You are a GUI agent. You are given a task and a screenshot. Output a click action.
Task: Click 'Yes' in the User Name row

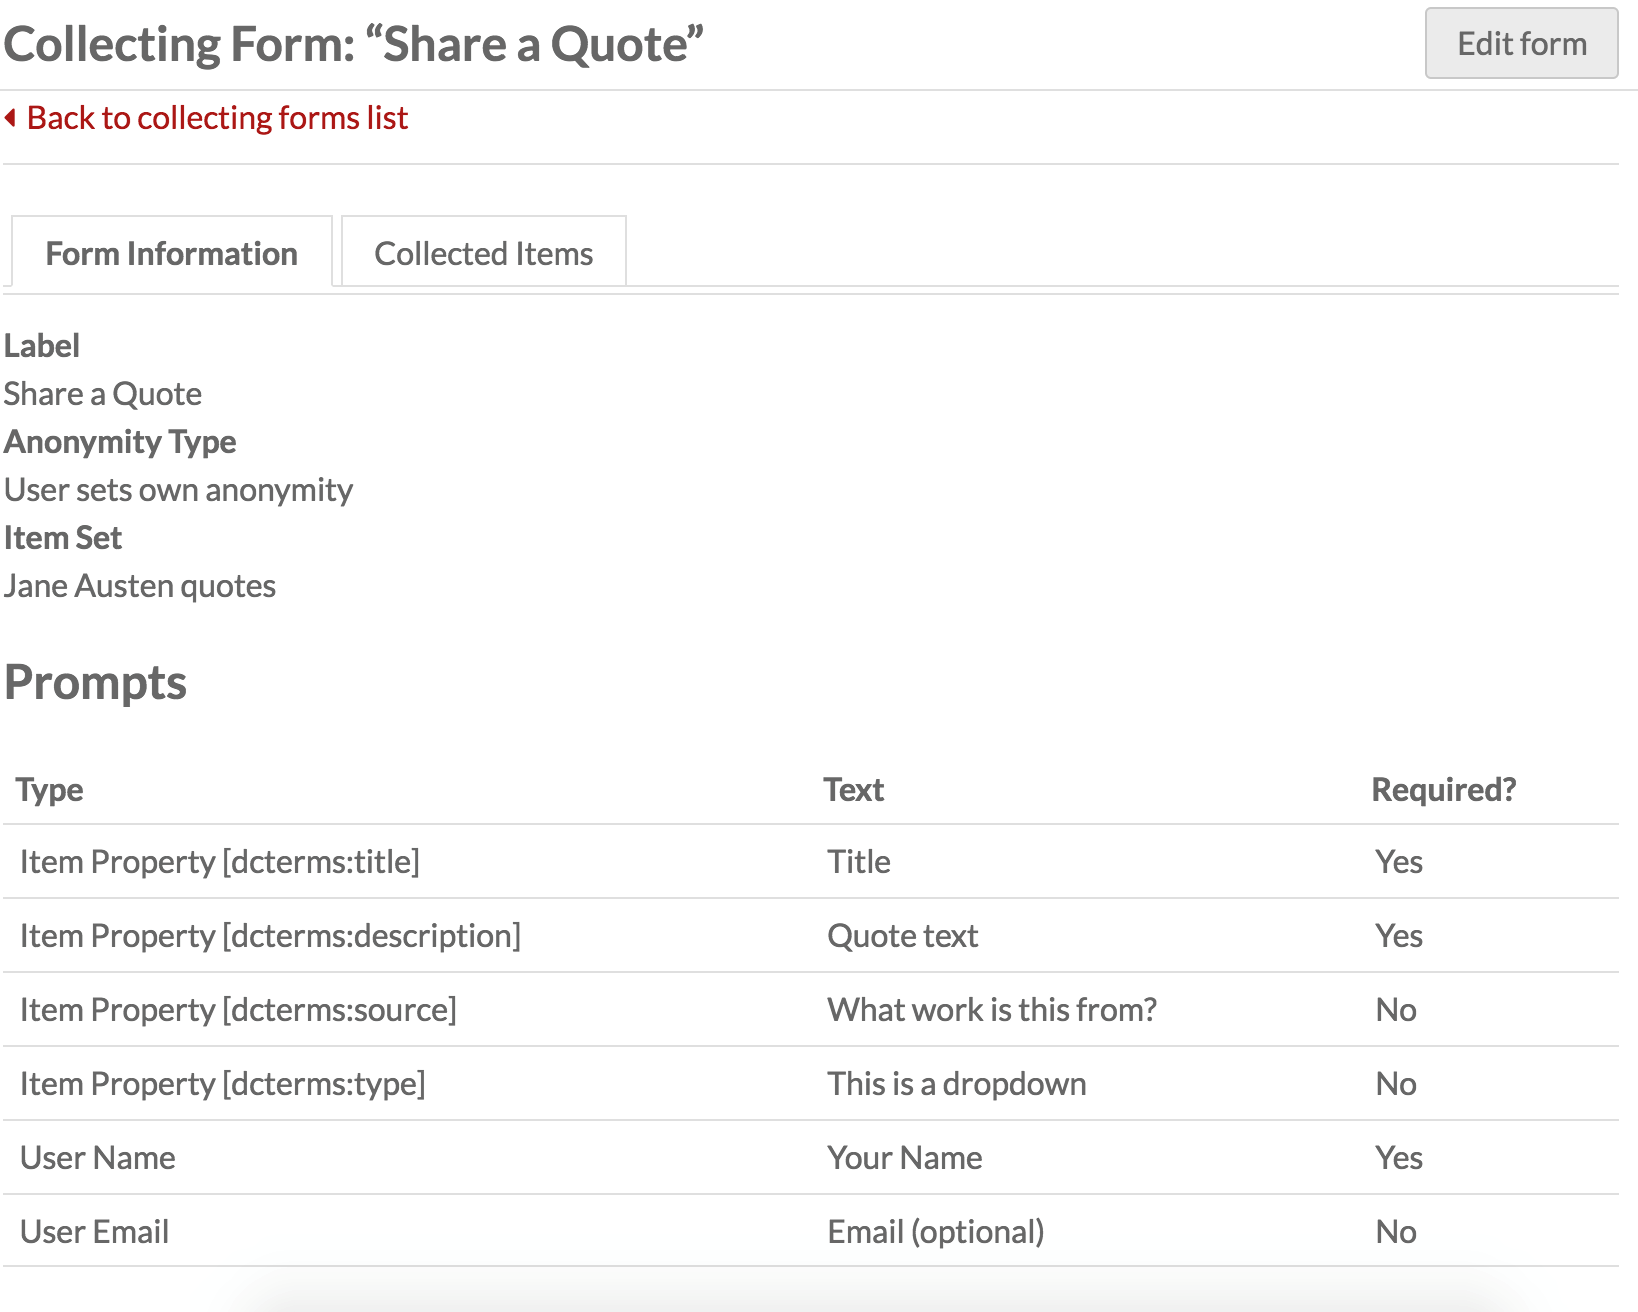pos(1399,1158)
